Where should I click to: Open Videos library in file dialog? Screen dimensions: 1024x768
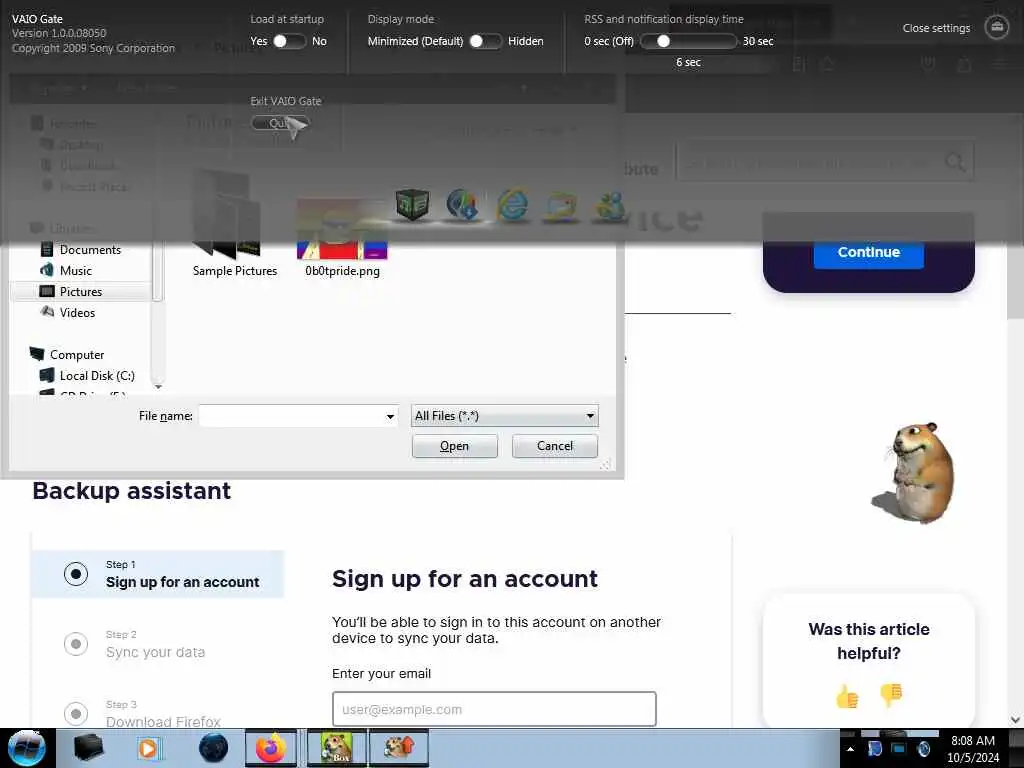(77, 312)
